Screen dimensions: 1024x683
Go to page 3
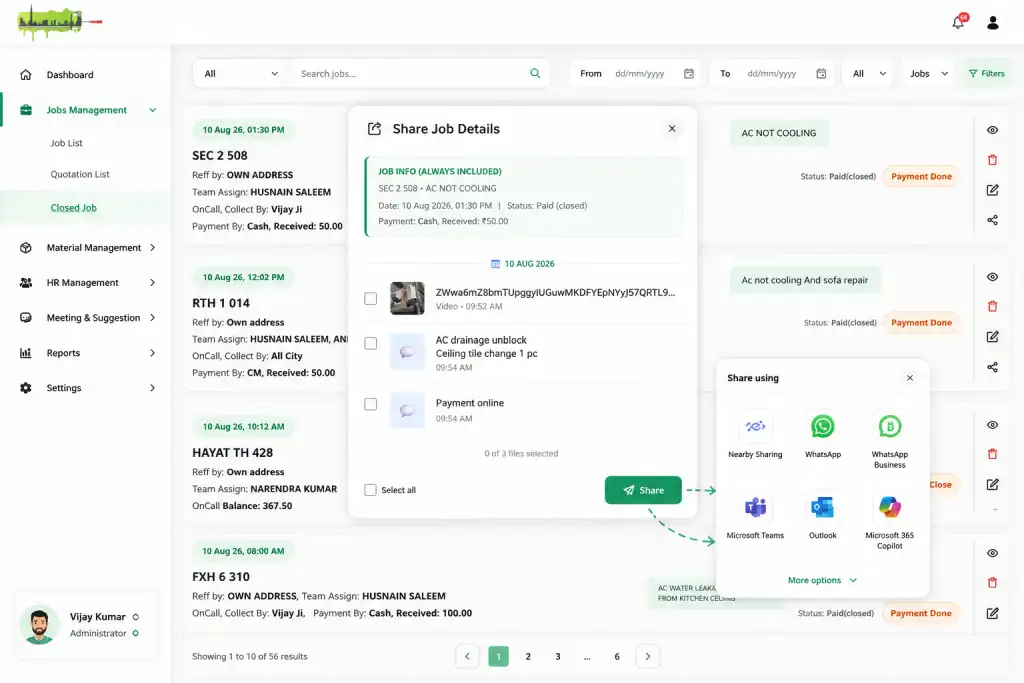click(558, 656)
